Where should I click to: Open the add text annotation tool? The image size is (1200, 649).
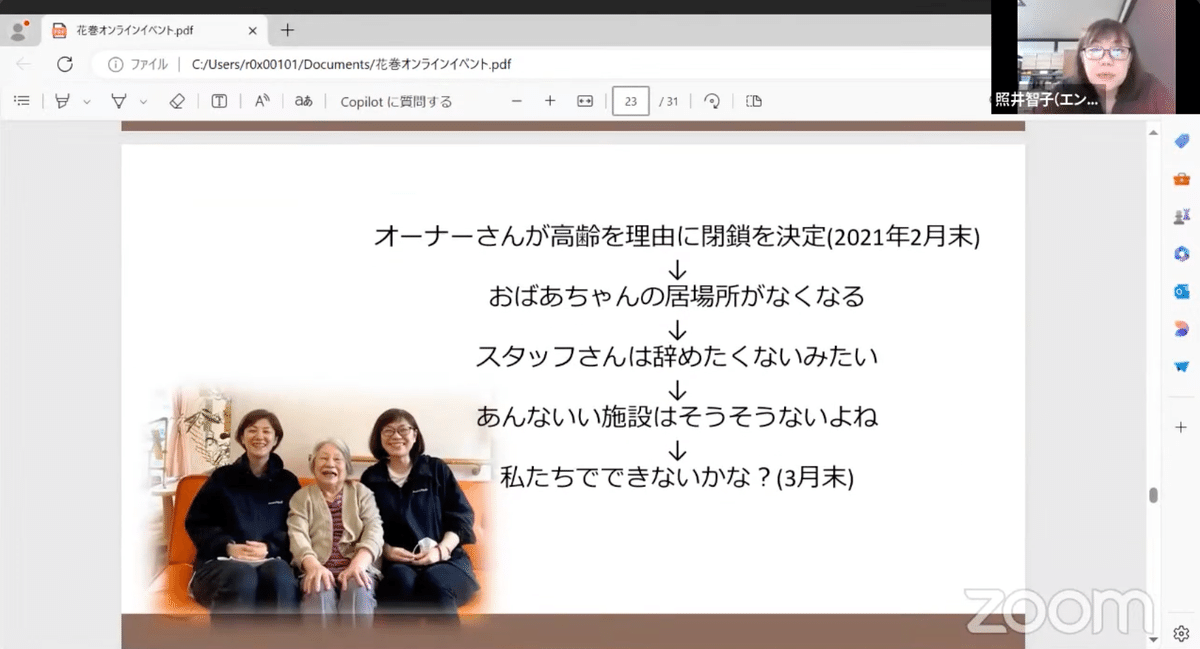(x=219, y=101)
